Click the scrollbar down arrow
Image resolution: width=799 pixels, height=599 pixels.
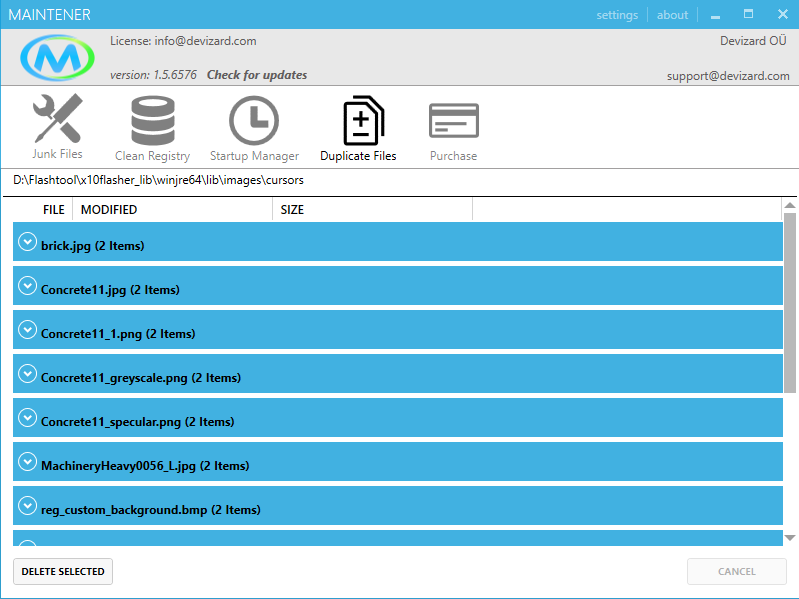790,538
